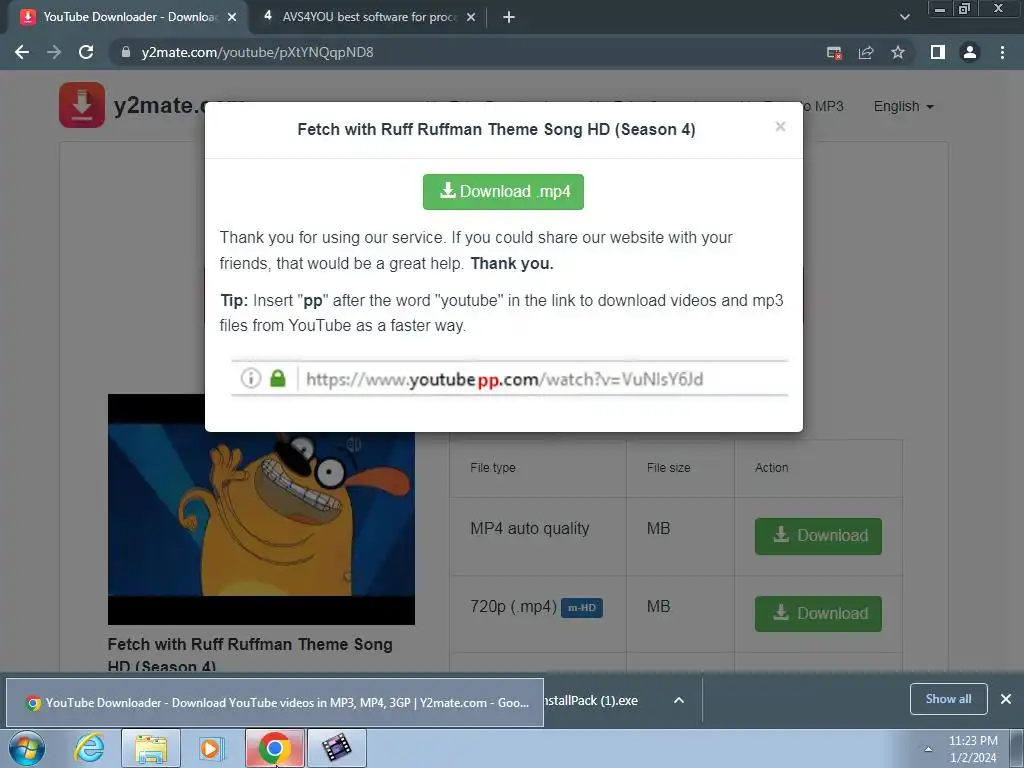Open Chrome three-dot menu
1024x768 pixels.
1002,52
